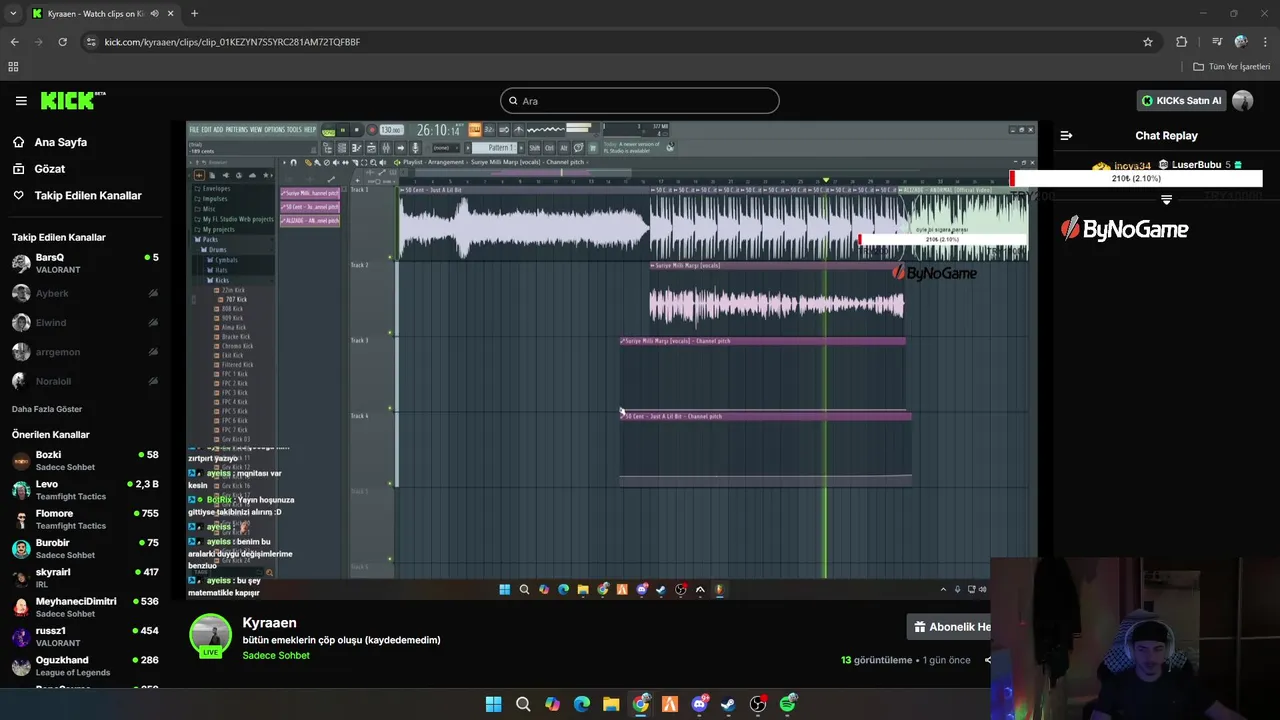1280x720 pixels.
Task: Select the playlist Draw pencil tool
Action: point(308,162)
